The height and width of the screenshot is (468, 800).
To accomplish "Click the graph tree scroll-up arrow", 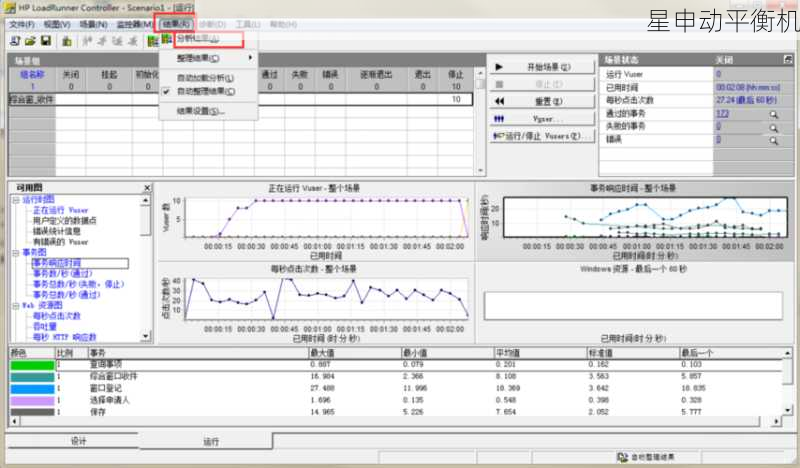I will click(x=146, y=200).
